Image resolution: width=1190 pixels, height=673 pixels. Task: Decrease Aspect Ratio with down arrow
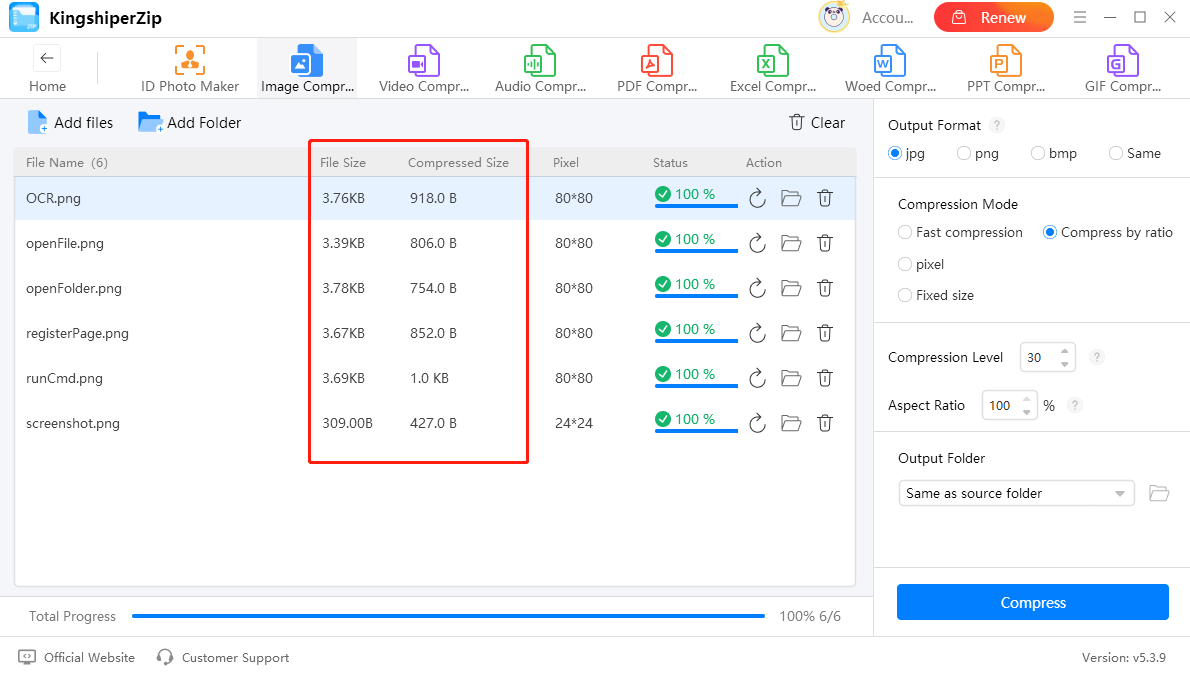(1027, 412)
